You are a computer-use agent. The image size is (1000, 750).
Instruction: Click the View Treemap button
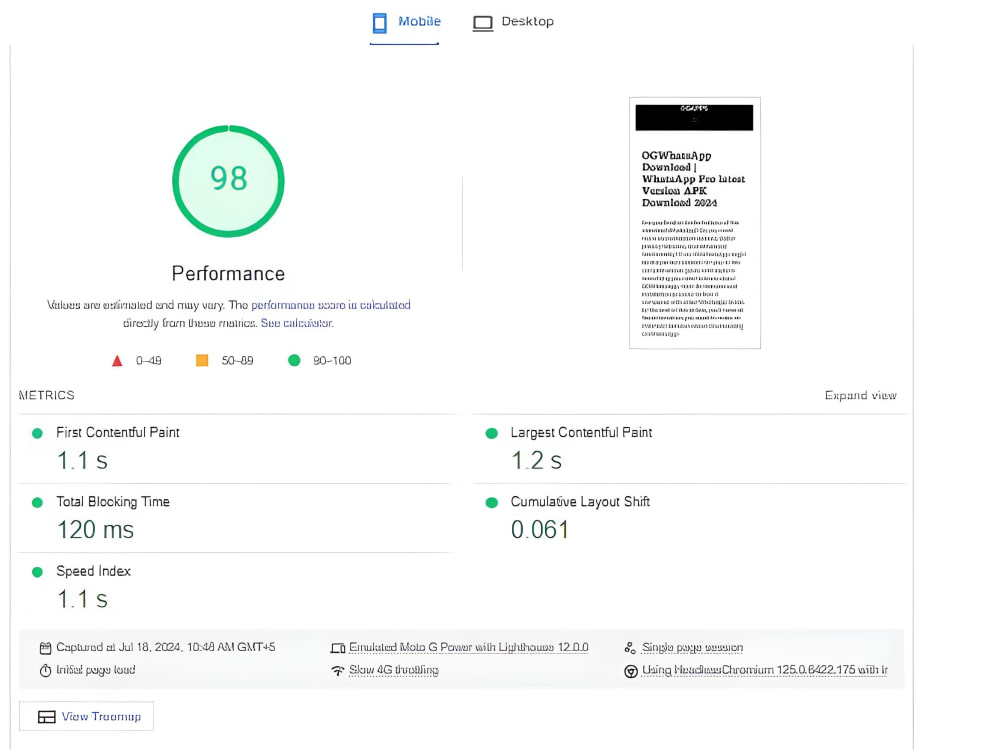click(x=86, y=717)
